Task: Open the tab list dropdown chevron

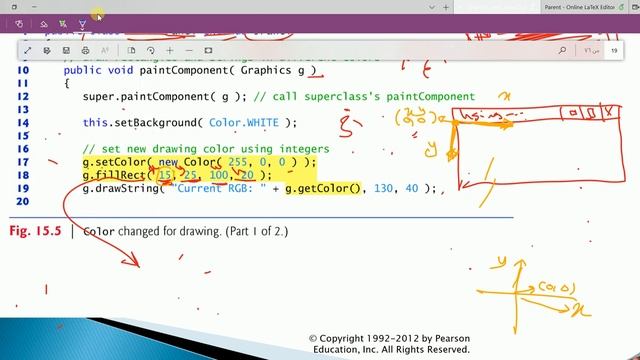Action: (432, 7)
